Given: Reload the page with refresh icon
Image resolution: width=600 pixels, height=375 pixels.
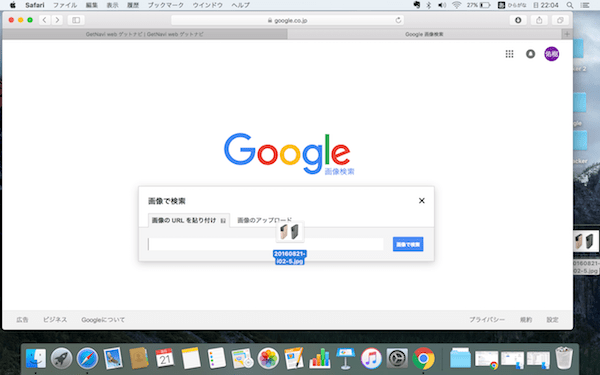Looking at the screenshot, I should pos(398,20).
